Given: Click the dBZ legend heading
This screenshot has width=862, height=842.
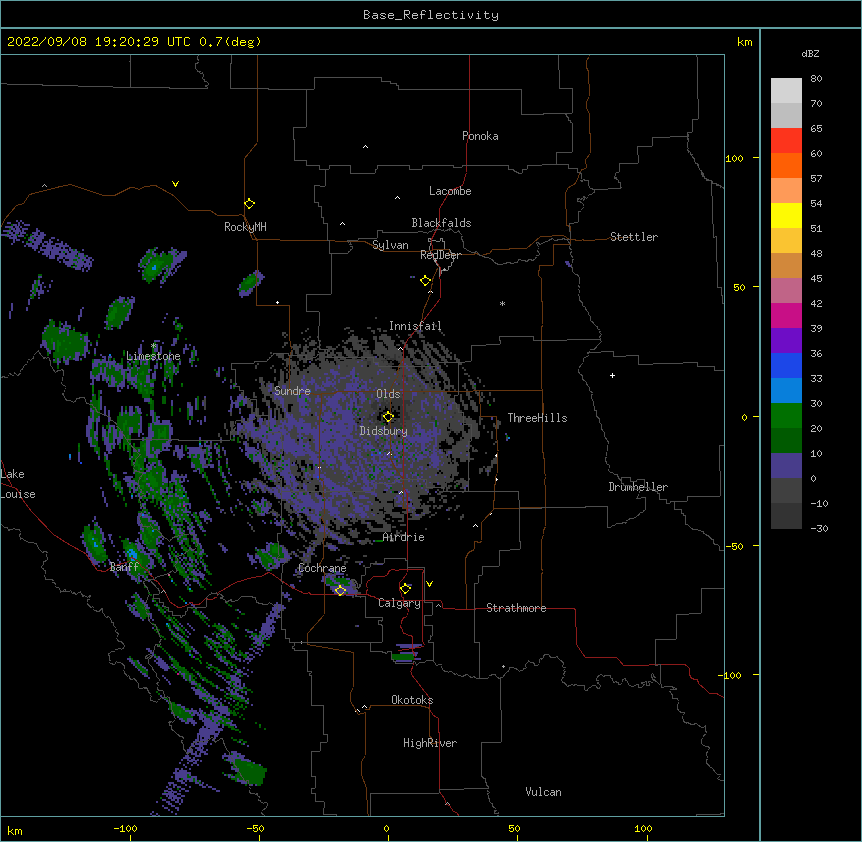Looking at the screenshot, I should point(810,53).
